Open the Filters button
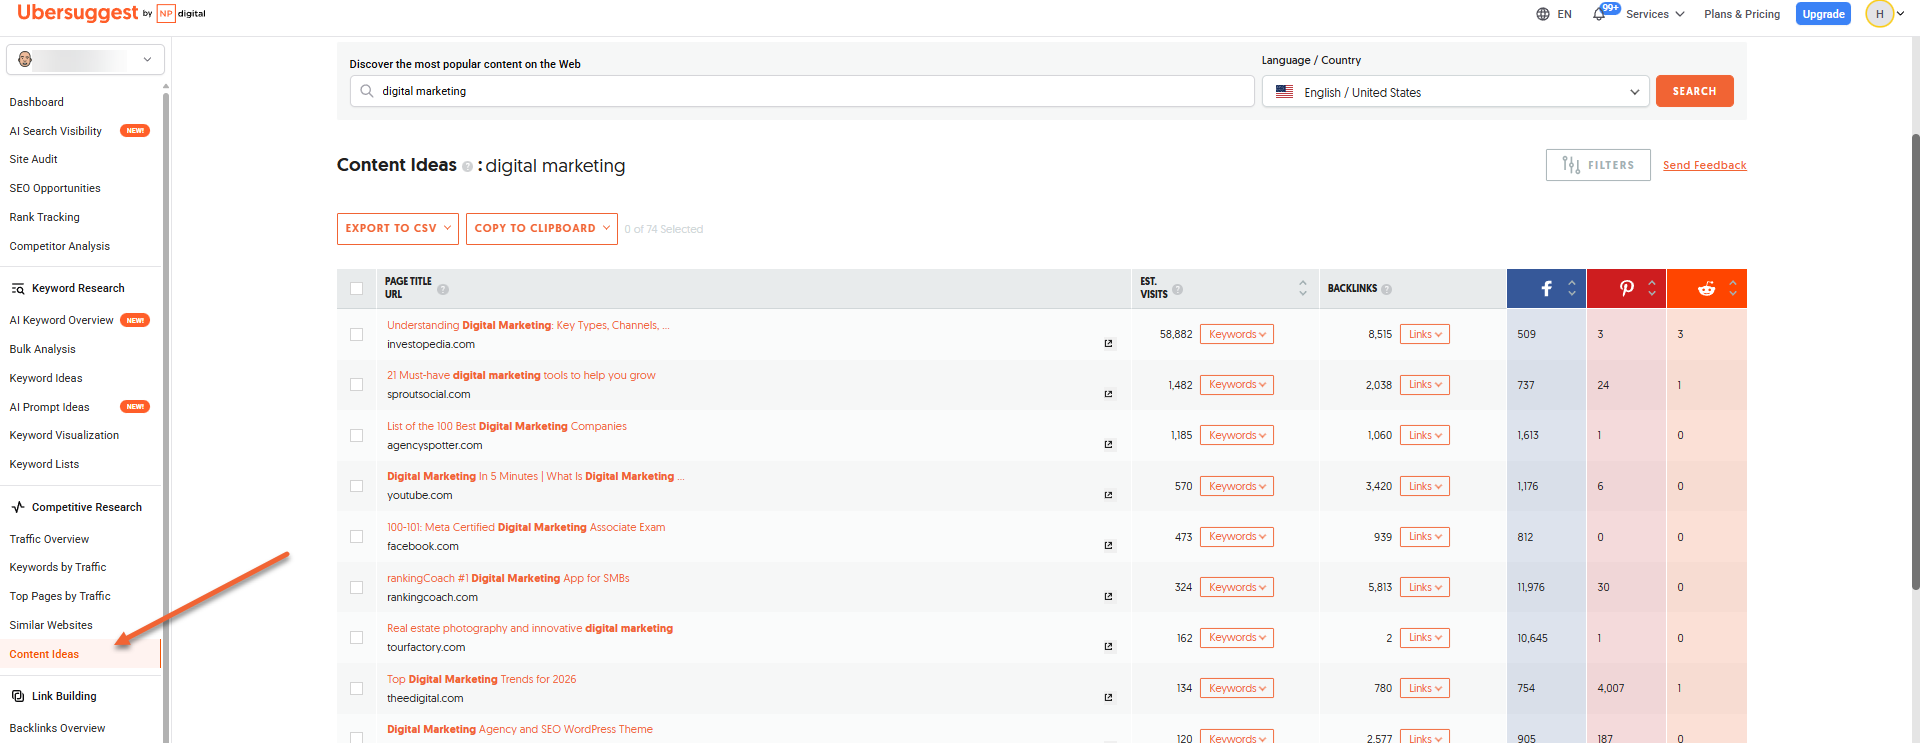 [x=1598, y=165]
